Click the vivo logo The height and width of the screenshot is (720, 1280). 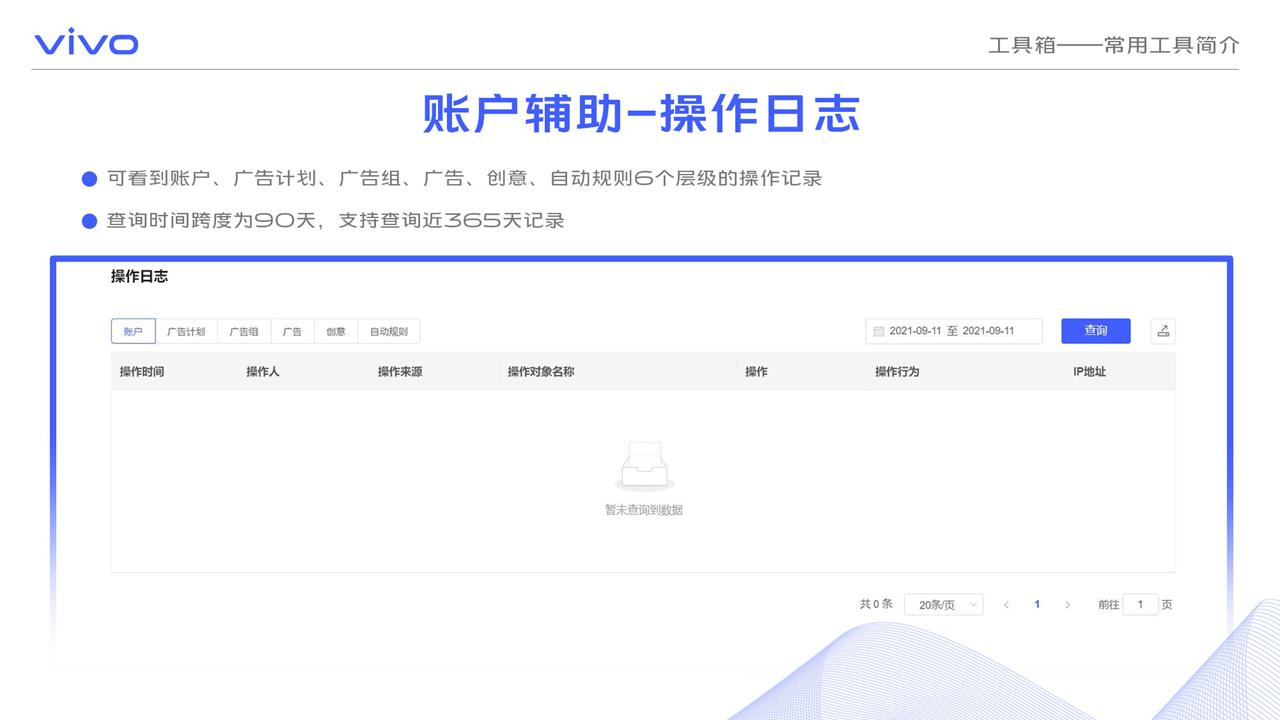[x=86, y=43]
